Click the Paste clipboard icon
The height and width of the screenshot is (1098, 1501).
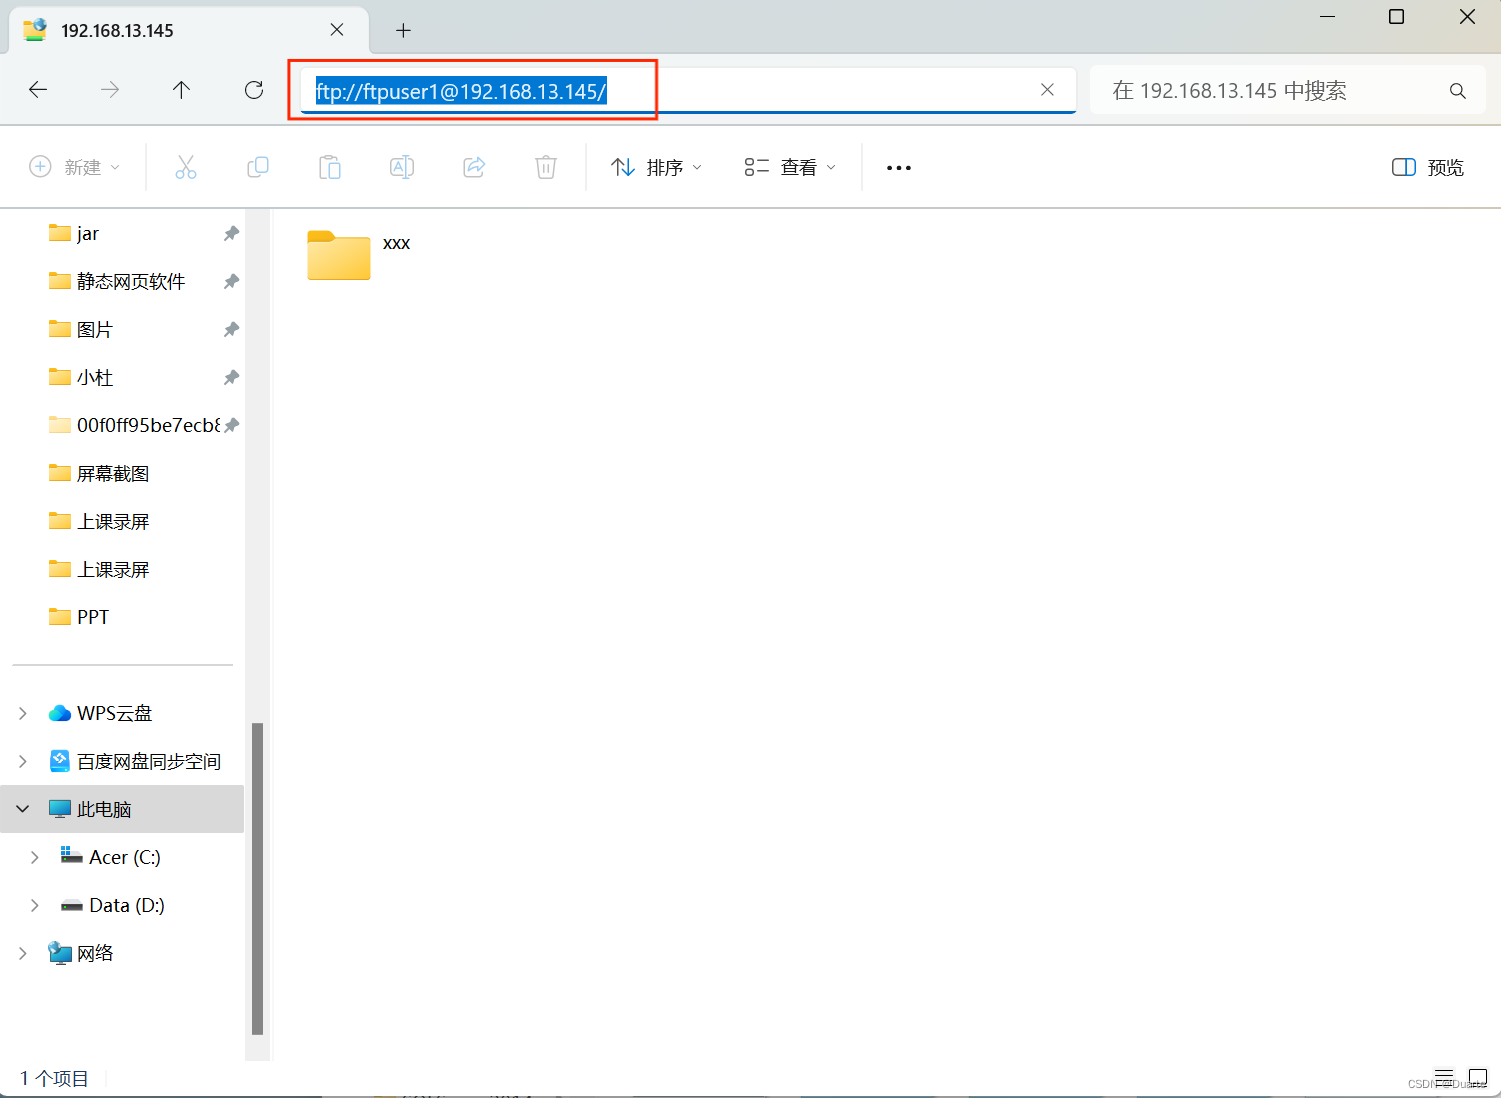pos(330,167)
